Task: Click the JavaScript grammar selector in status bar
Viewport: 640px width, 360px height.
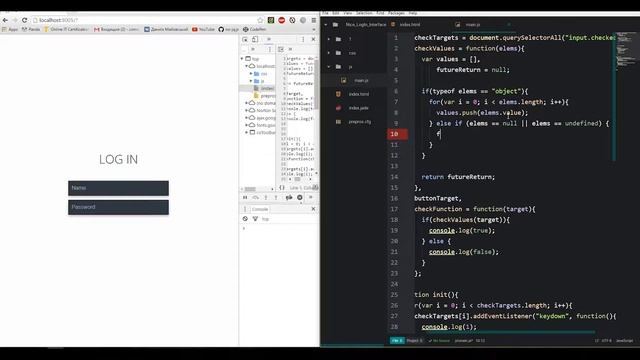Action: point(624,341)
